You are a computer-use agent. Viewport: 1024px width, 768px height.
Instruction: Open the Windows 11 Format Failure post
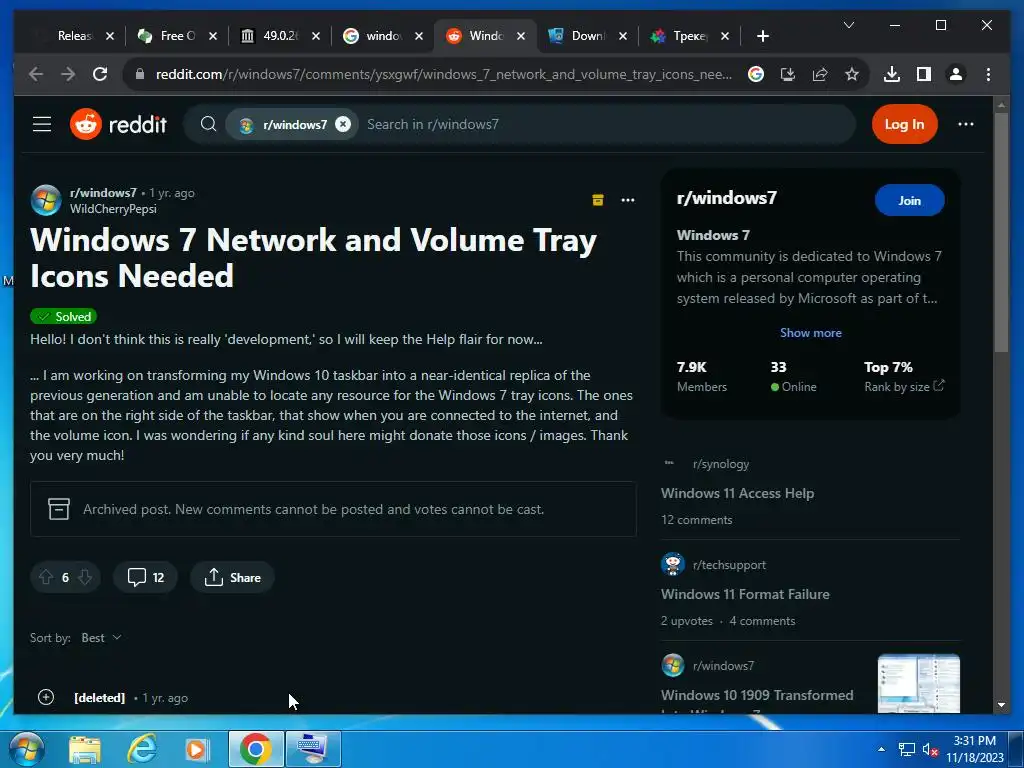pos(745,594)
